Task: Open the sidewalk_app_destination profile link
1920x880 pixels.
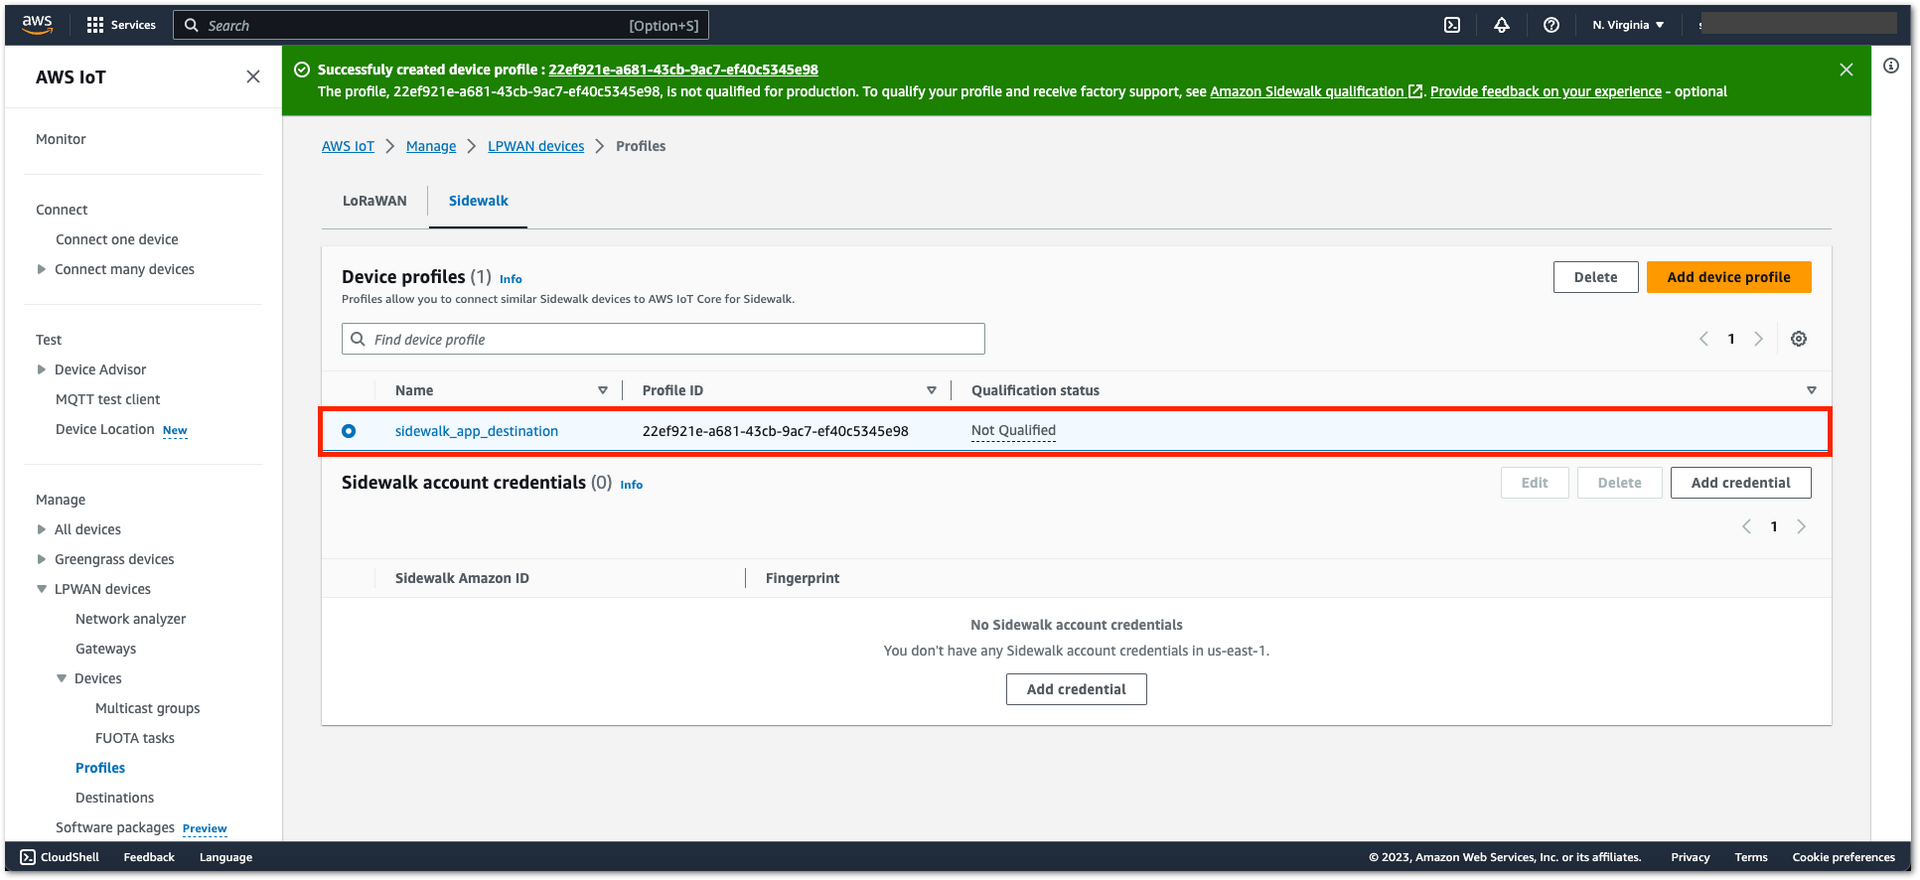Action: point(477,431)
